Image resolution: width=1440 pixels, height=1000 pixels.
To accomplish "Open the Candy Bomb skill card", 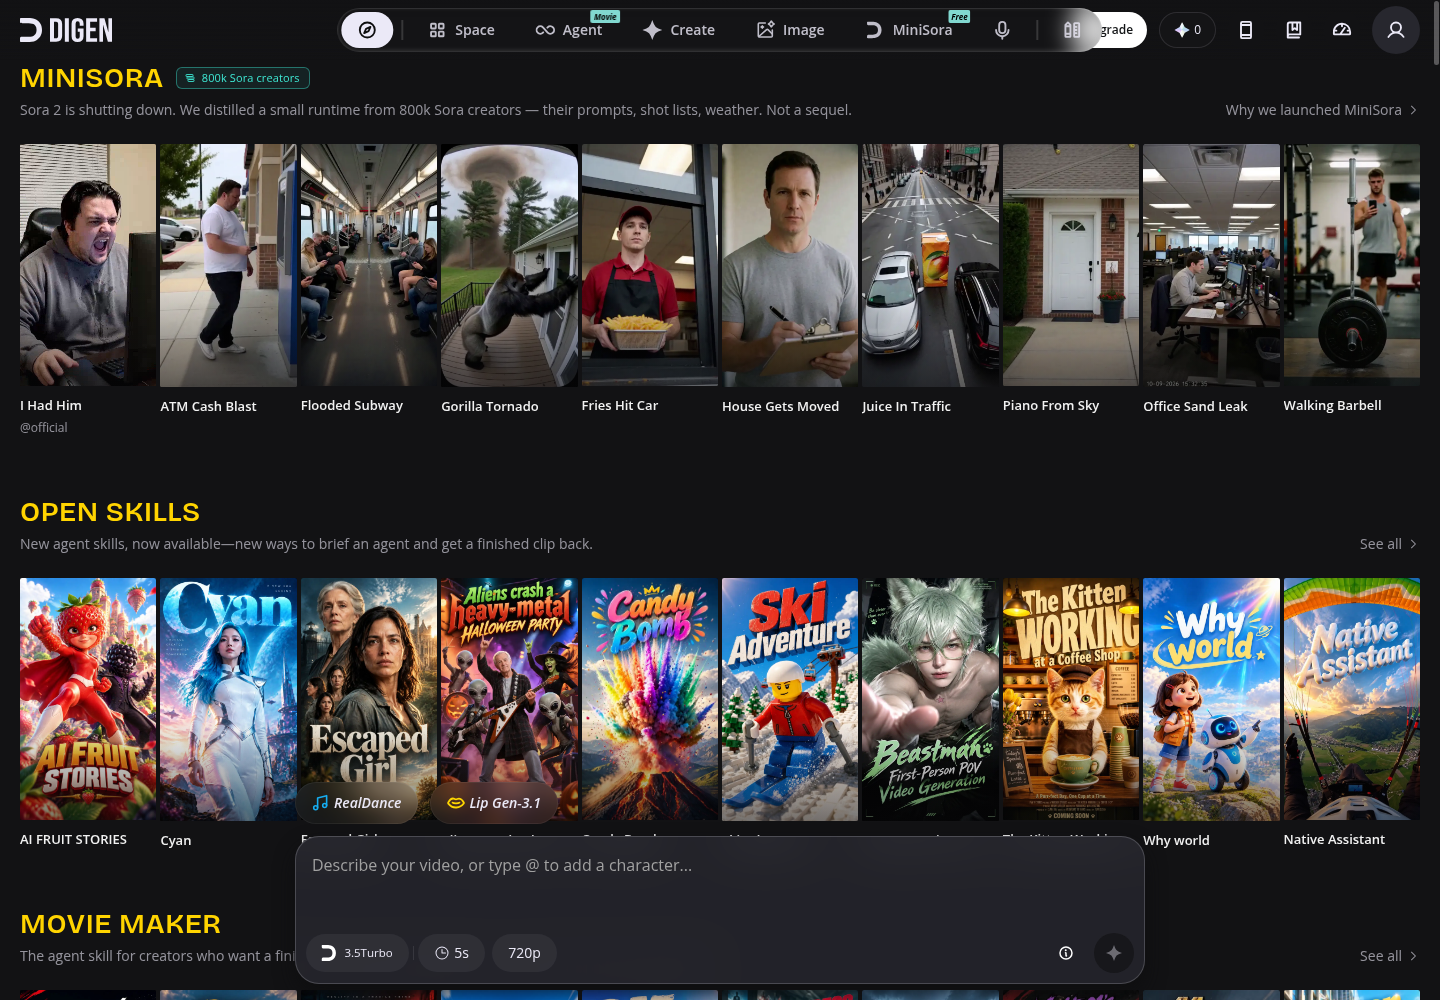I will (x=650, y=699).
